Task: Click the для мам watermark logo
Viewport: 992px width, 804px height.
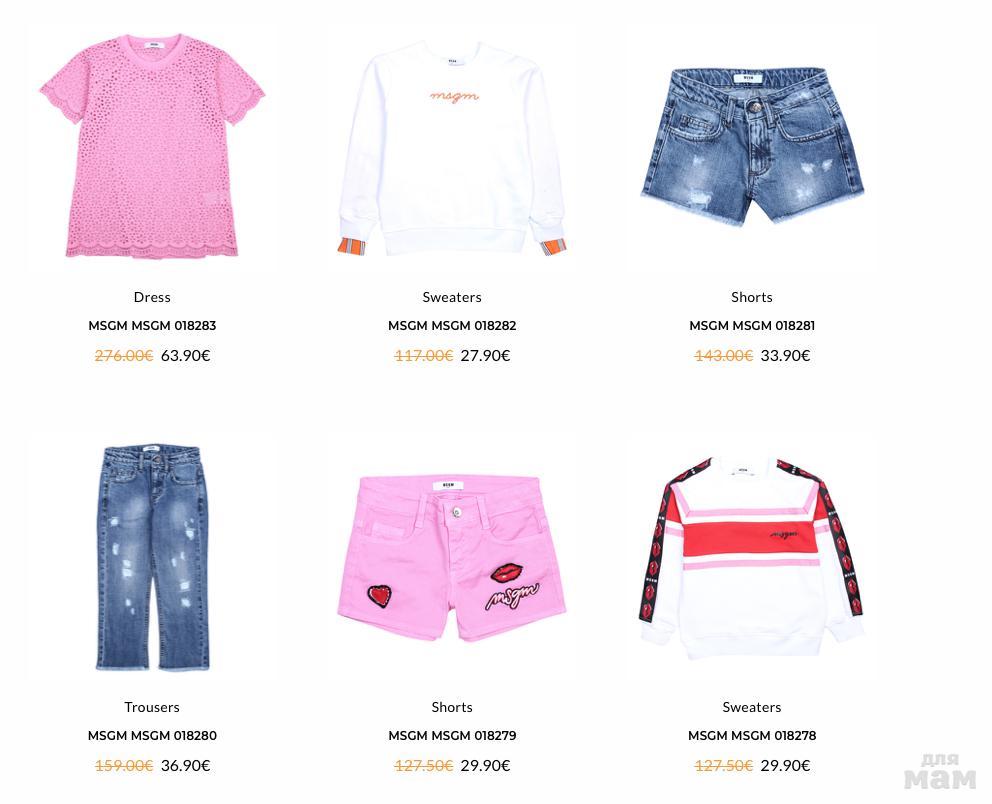Action: [x=940, y=771]
